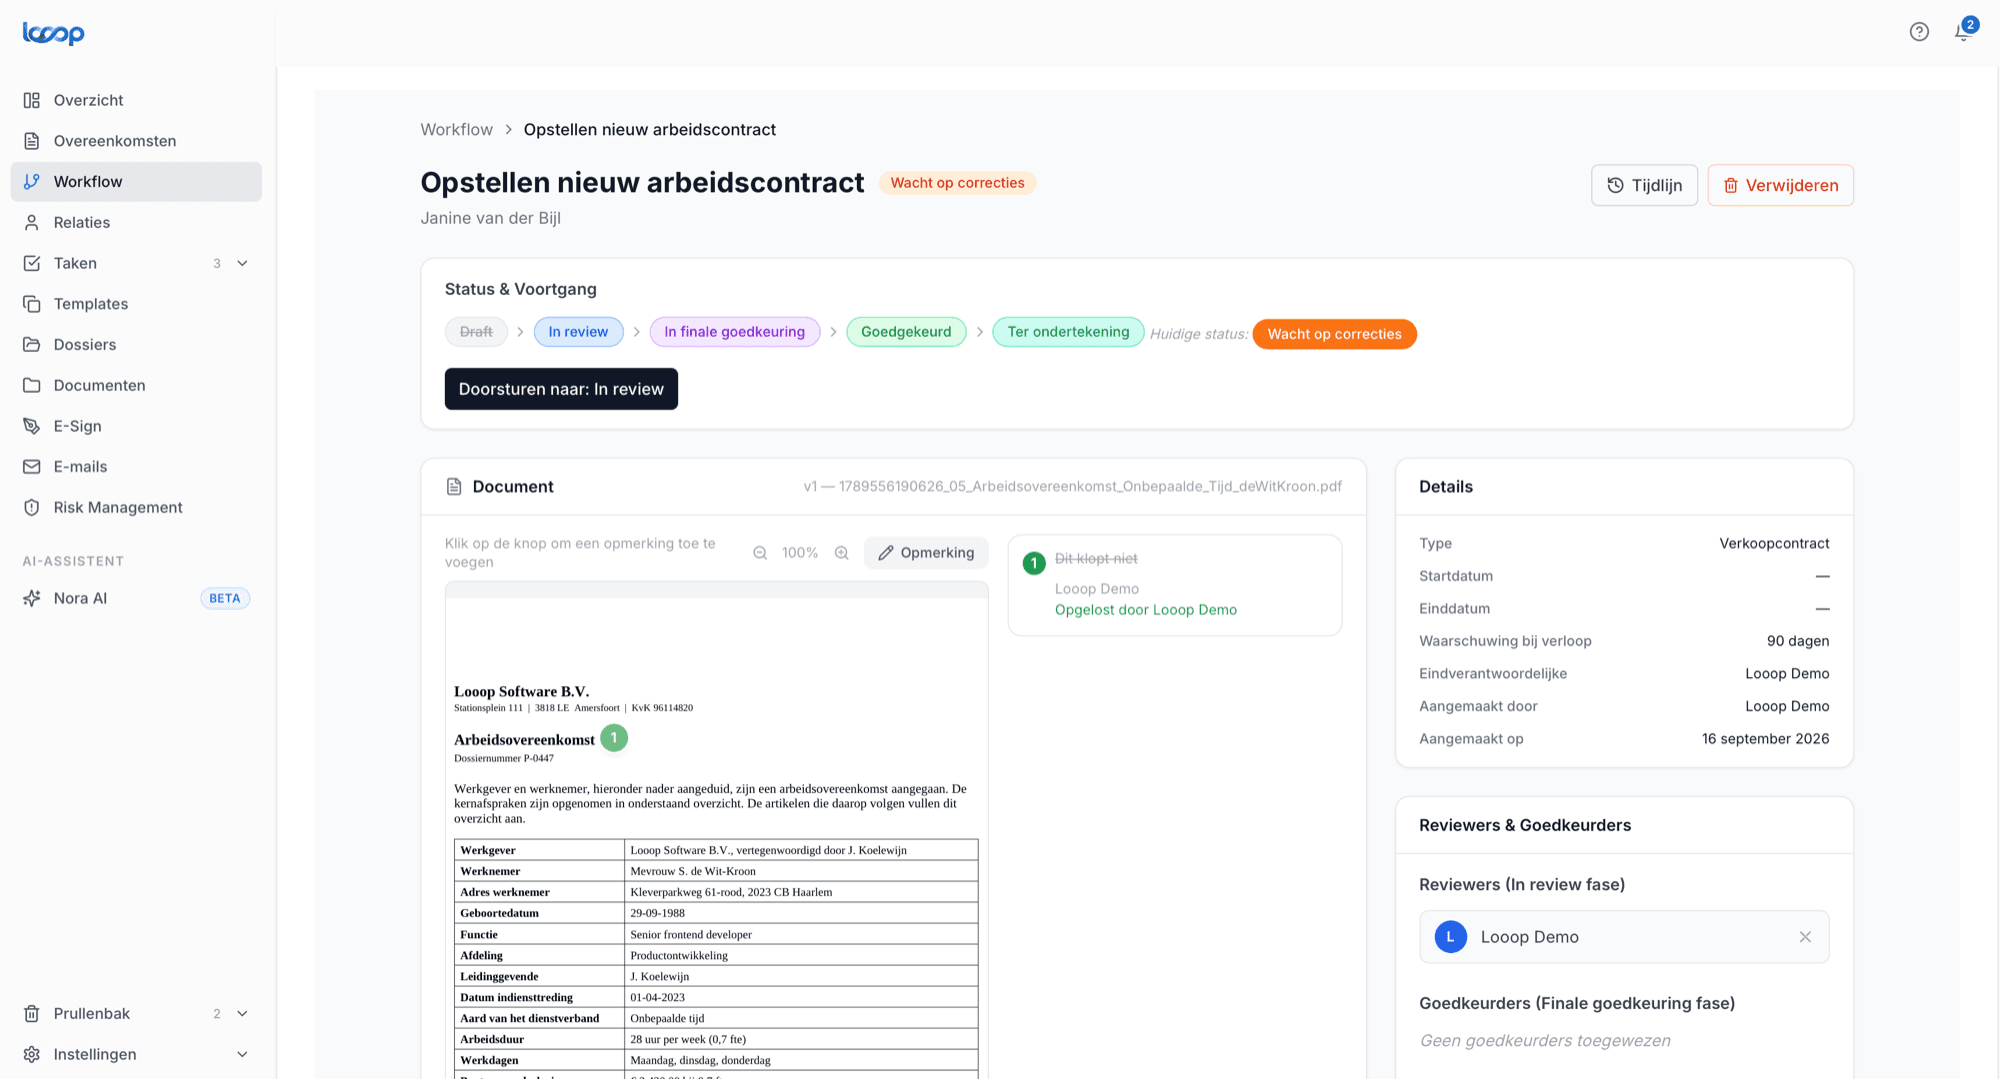Click Workflow breadcrumb link
This screenshot has height=1079, width=2000.
[x=456, y=130]
